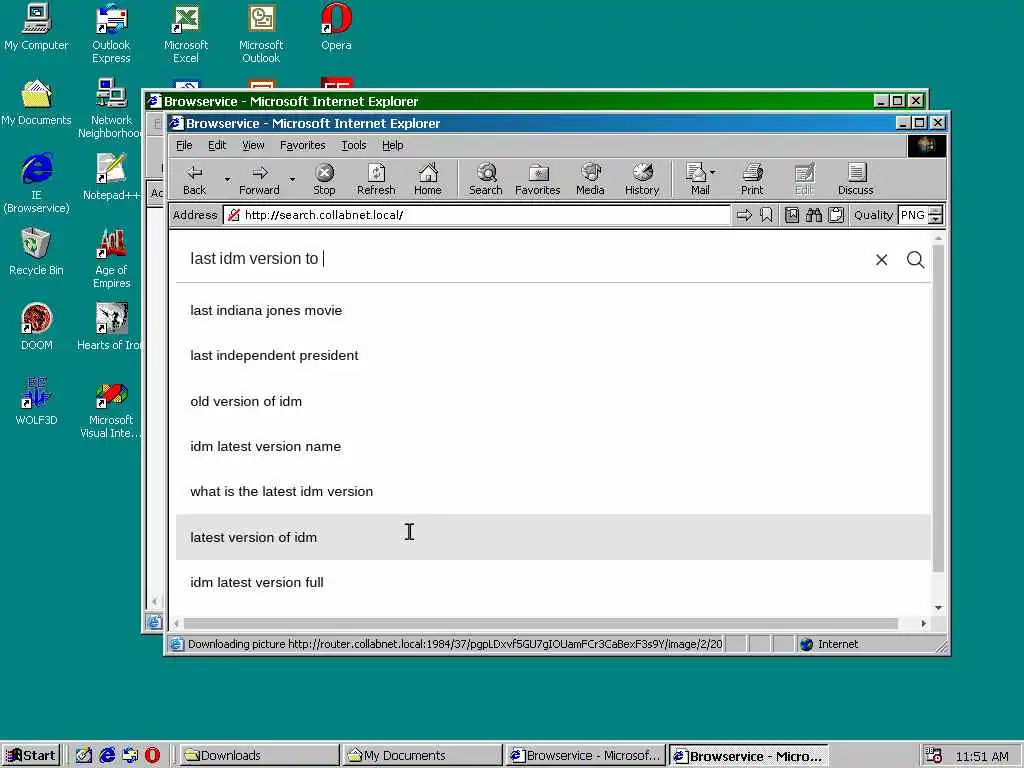Click the bookmark ribbon icon beside the address bar

coord(766,215)
